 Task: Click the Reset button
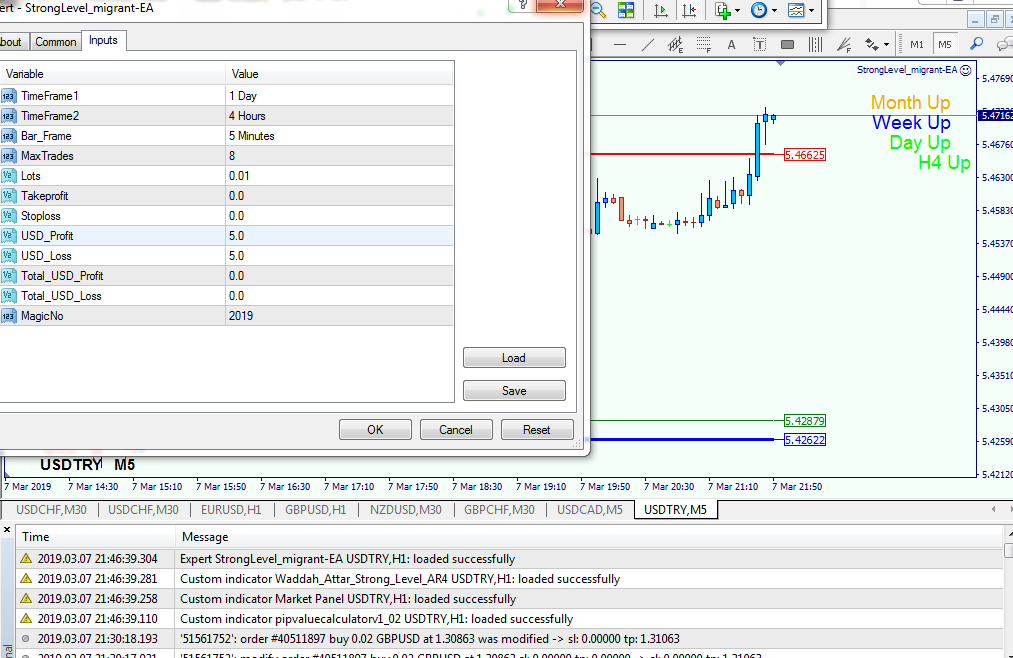click(x=537, y=430)
